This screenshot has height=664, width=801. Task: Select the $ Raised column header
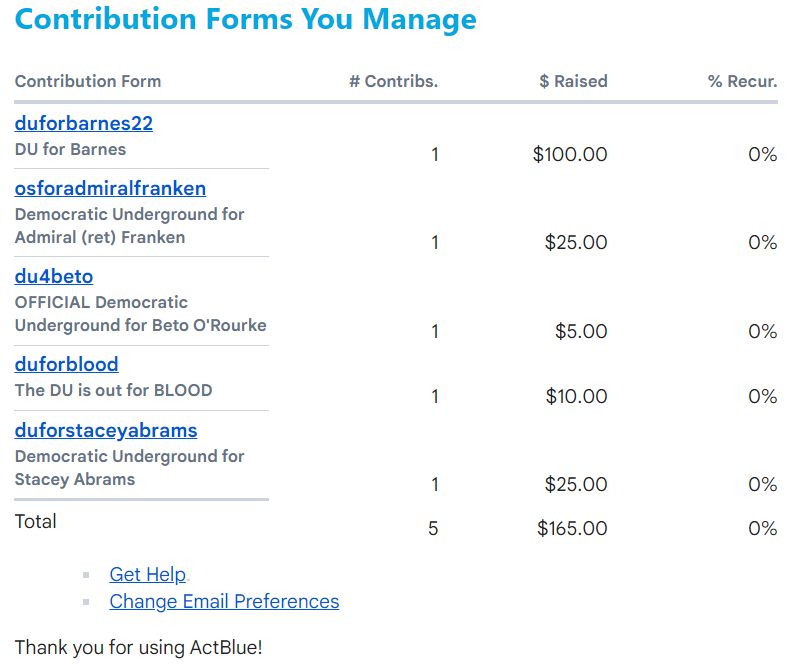(x=573, y=81)
